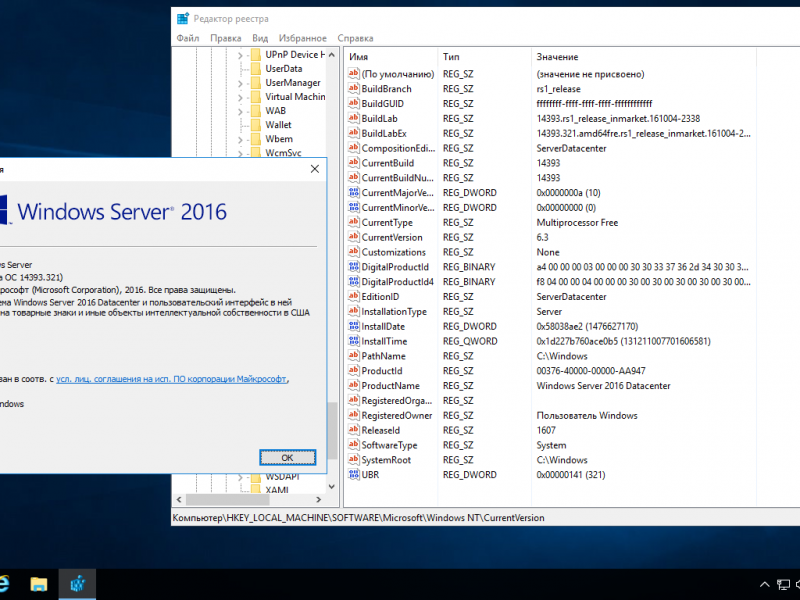Expand the Wbem key
The width and height of the screenshot is (800, 600).
pos(240,139)
